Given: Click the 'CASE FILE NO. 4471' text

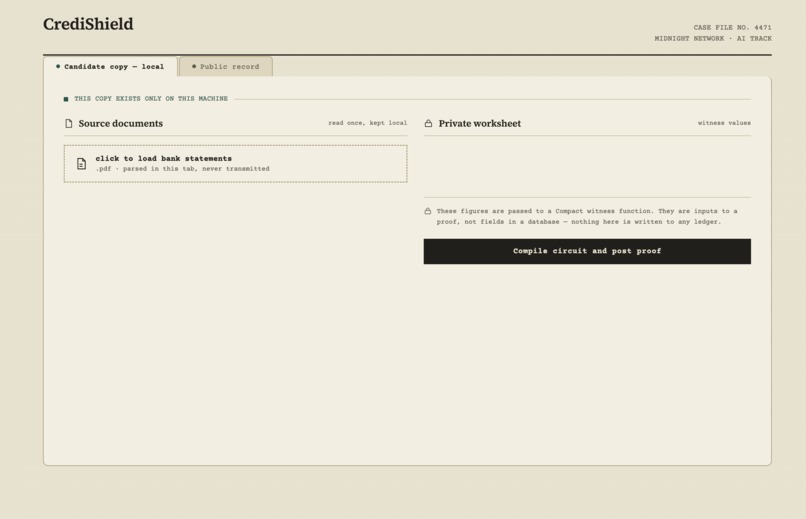Looking at the screenshot, I should [x=732, y=27].
